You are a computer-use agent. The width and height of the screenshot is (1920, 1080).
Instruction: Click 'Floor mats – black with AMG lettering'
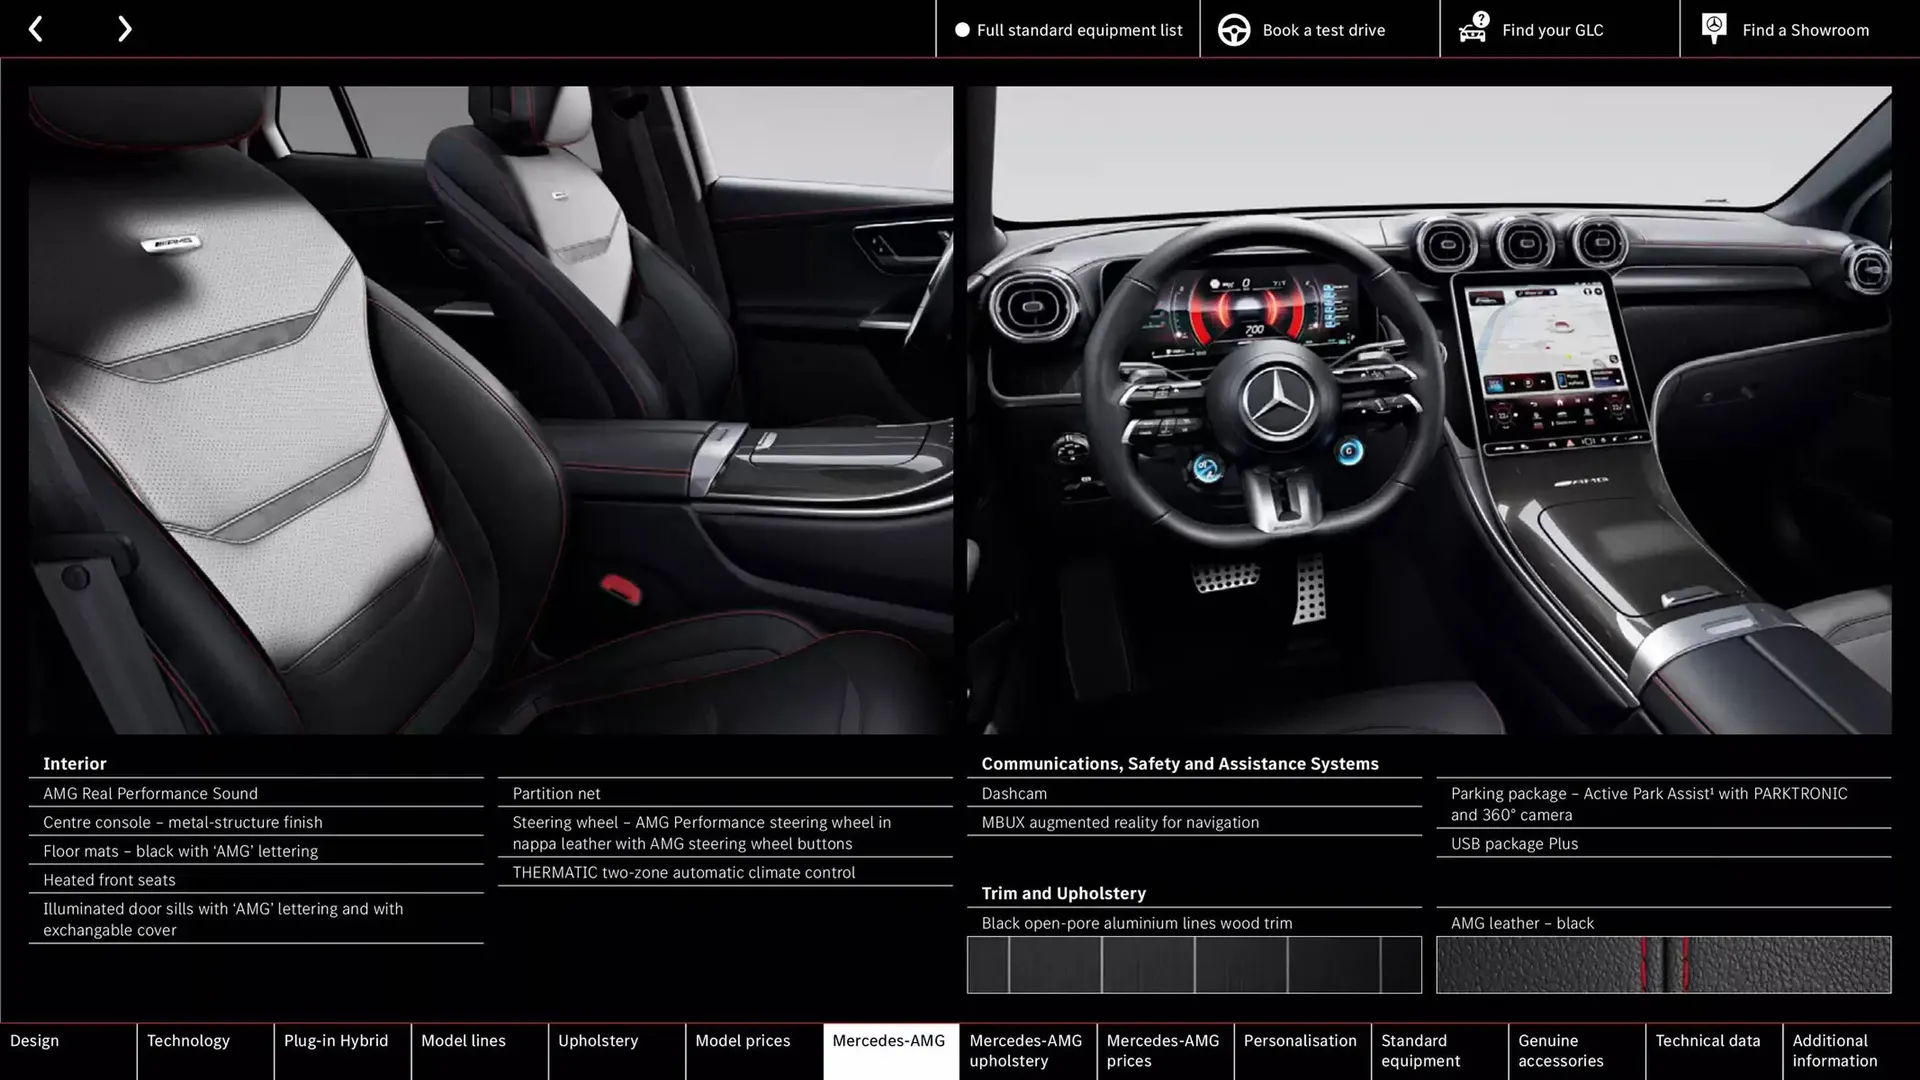coord(180,851)
